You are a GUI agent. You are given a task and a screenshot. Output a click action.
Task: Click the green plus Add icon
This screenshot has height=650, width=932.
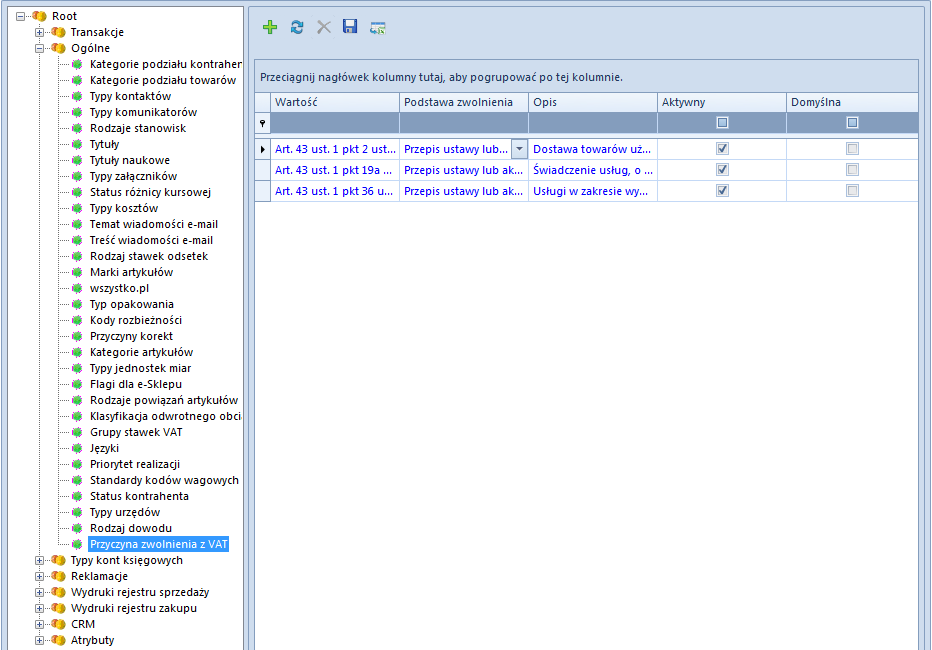270,27
